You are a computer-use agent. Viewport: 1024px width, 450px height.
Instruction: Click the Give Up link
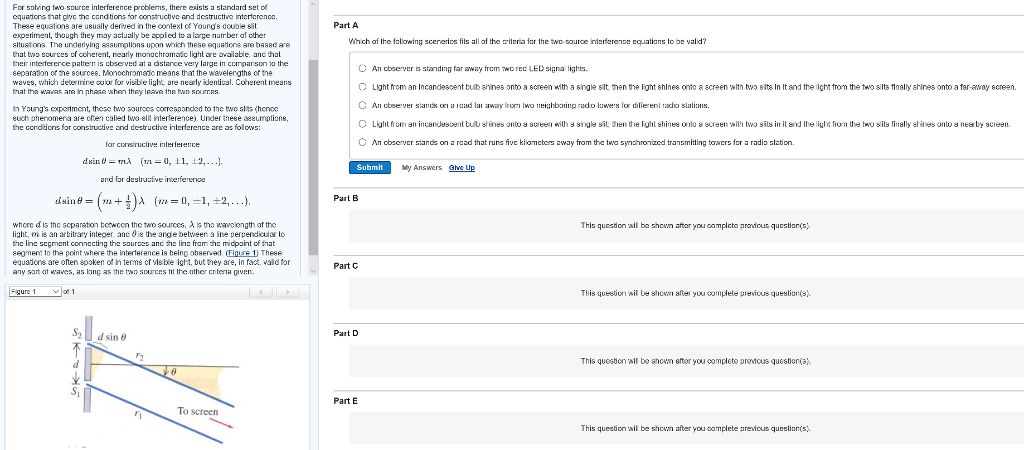coord(460,167)
